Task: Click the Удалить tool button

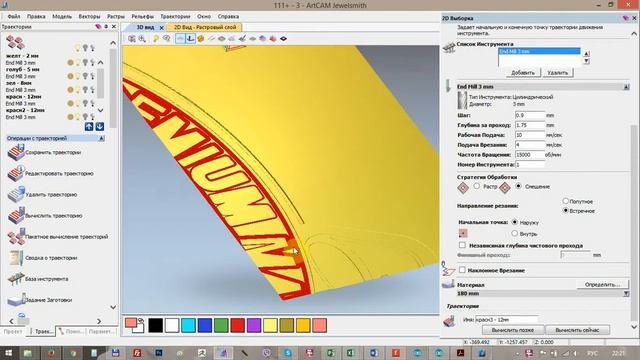Action: click(557, 73)
